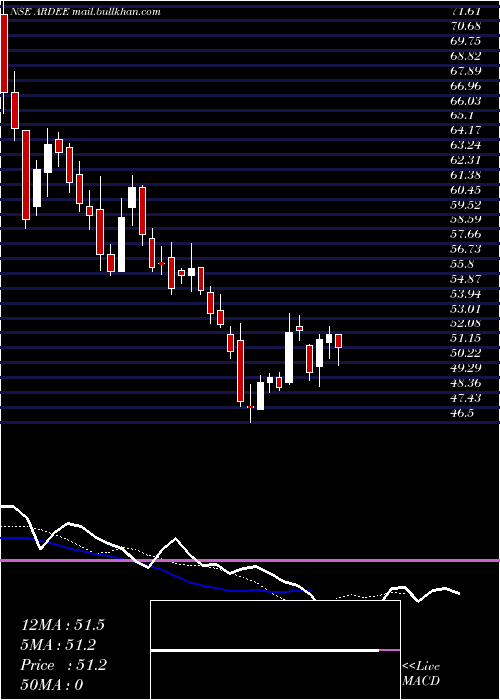Click the 52.08 price axis label

[466, 323]
